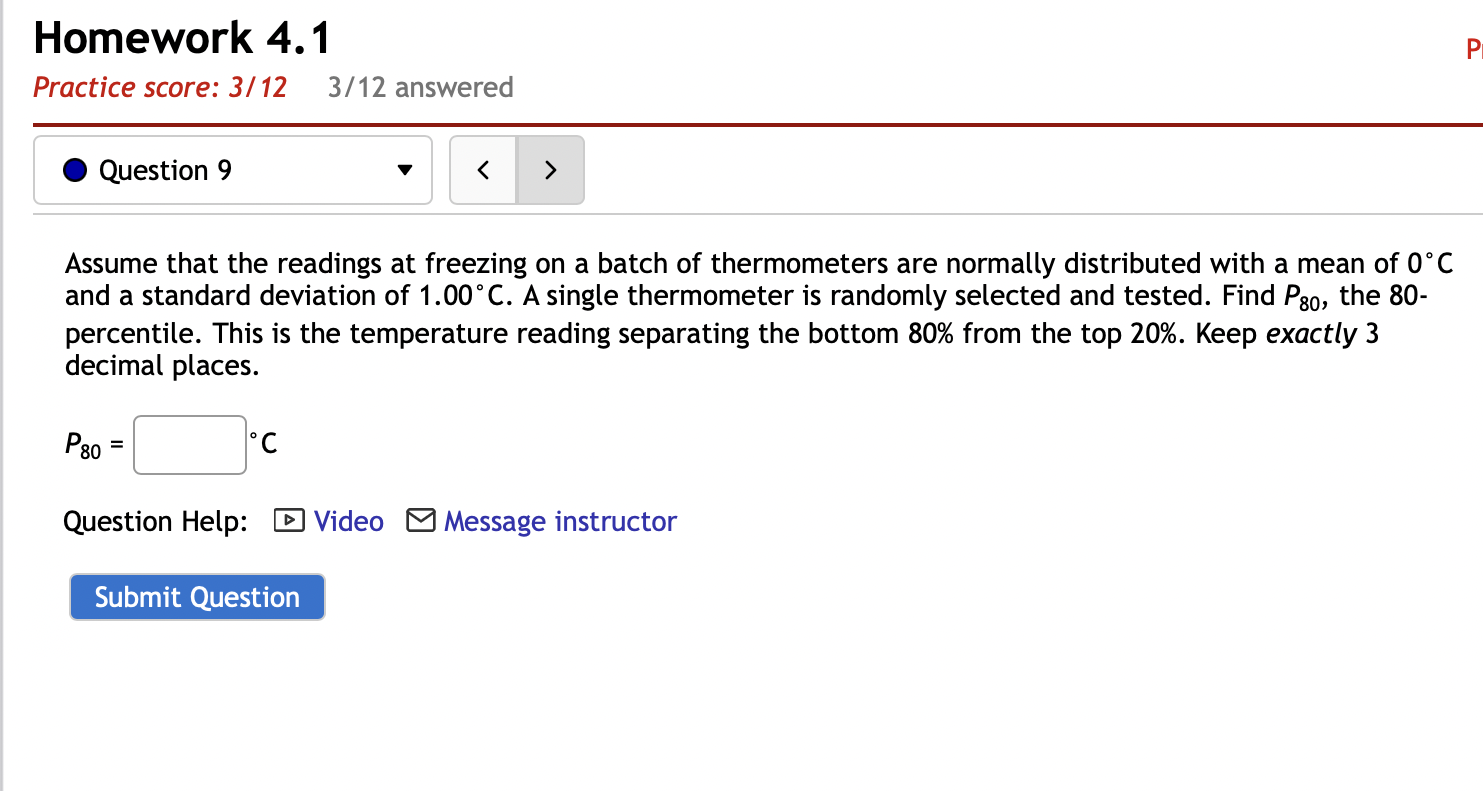Click the envelope icon for messaging the instructor
The width and height of the screenshot is (1483, 791).
pyautogui.click(x=420, y=519)
